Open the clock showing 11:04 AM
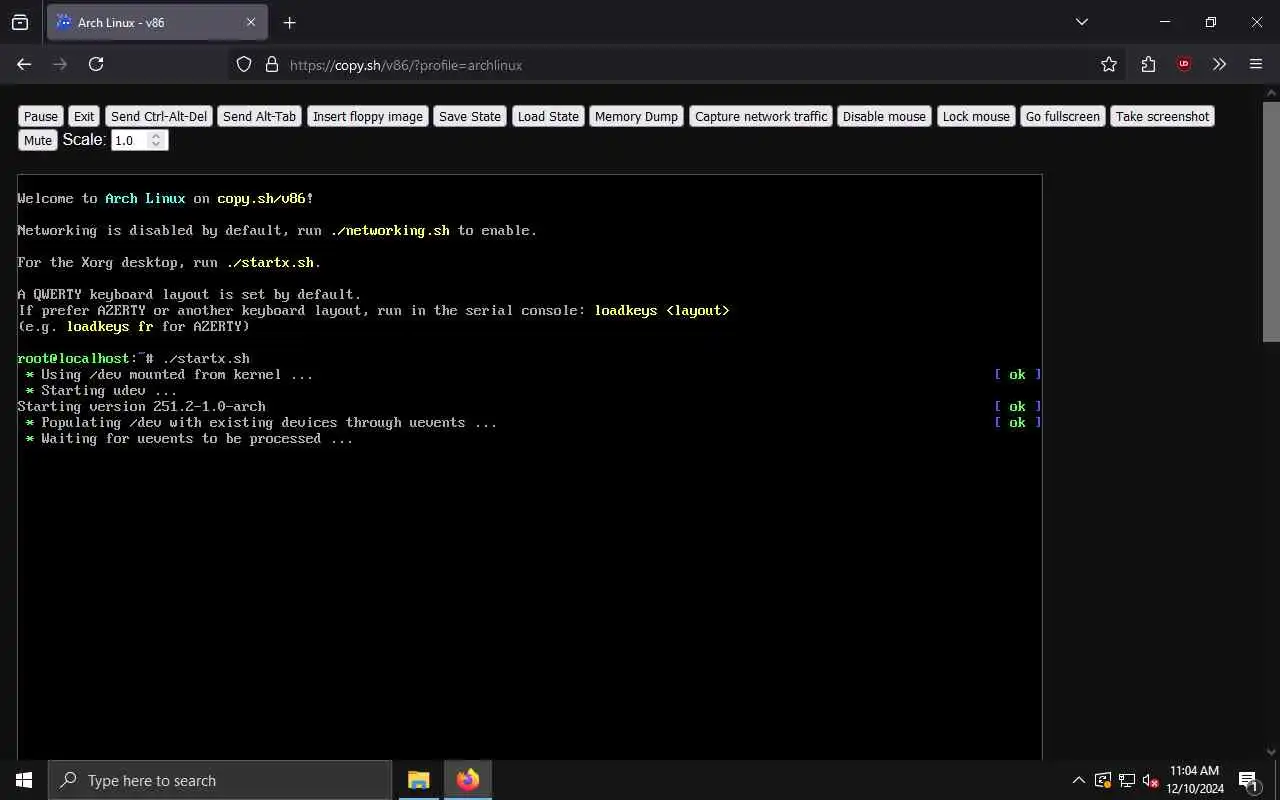1280x800 pixels. click(x=1195, y=780)
